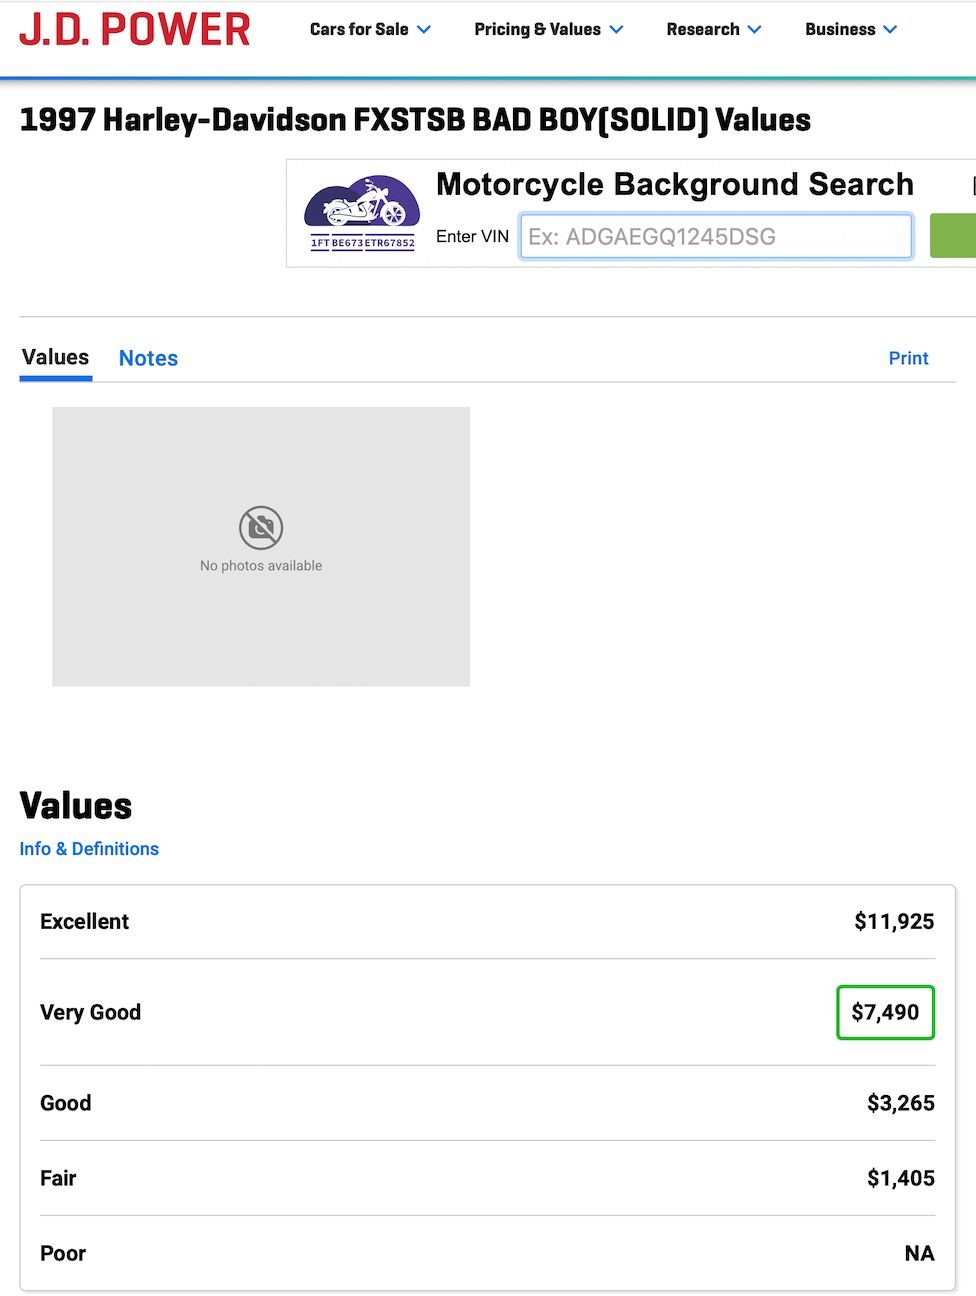Click the J.D. Power logo
Viewport: 976px width, 1296px height.
pos(135,30)
